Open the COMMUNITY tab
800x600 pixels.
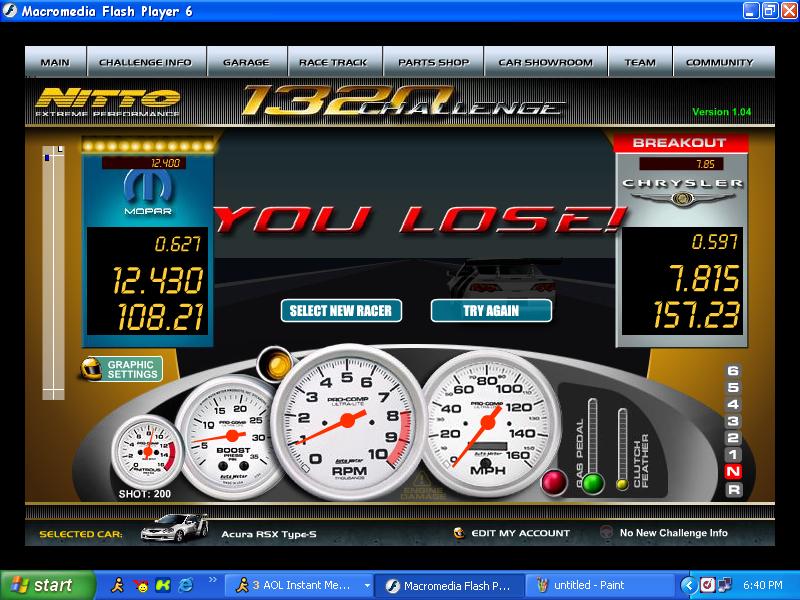click(724, 62)
